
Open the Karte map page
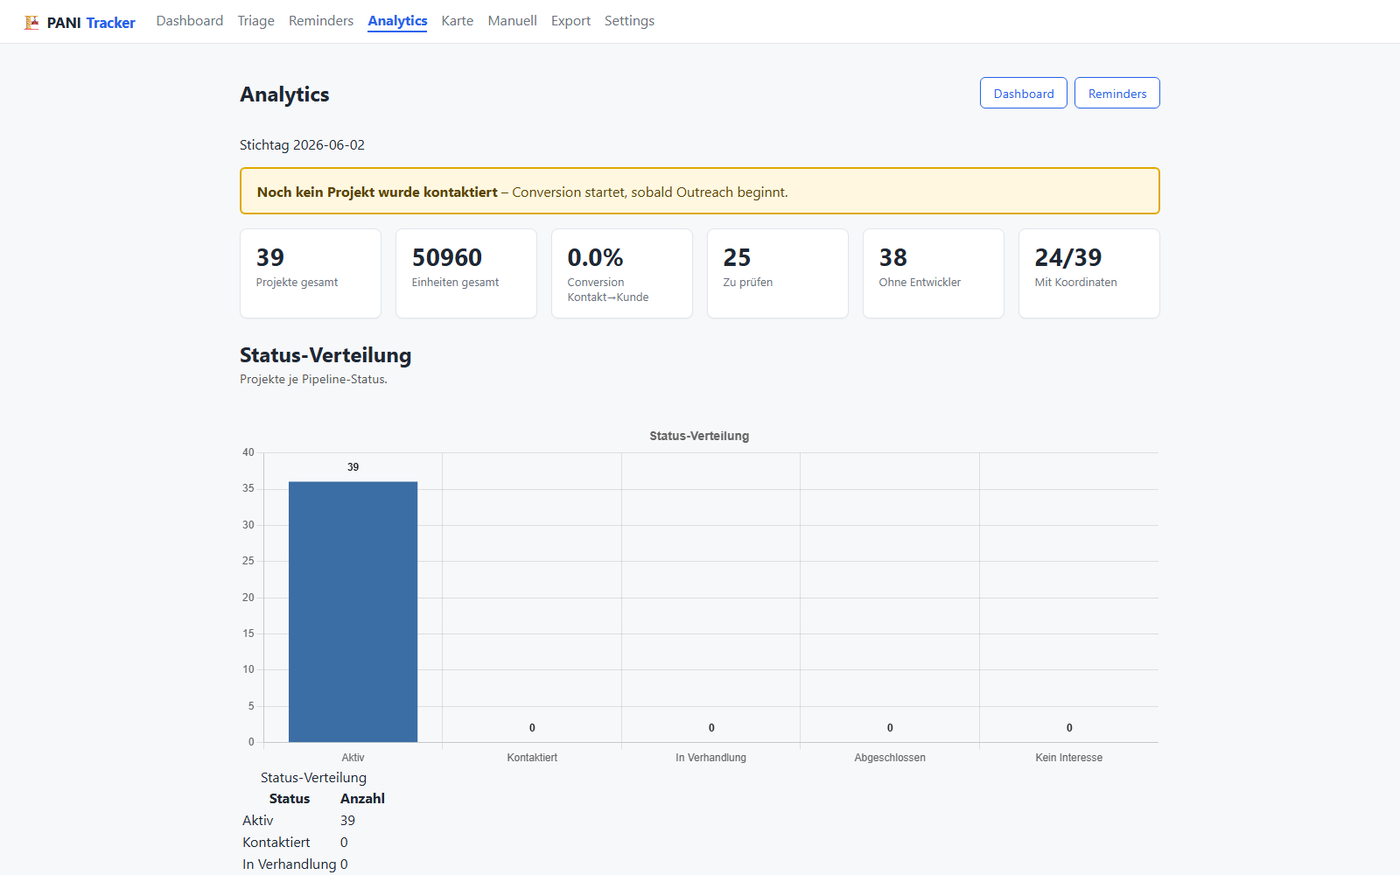click(x=457, y=21)
